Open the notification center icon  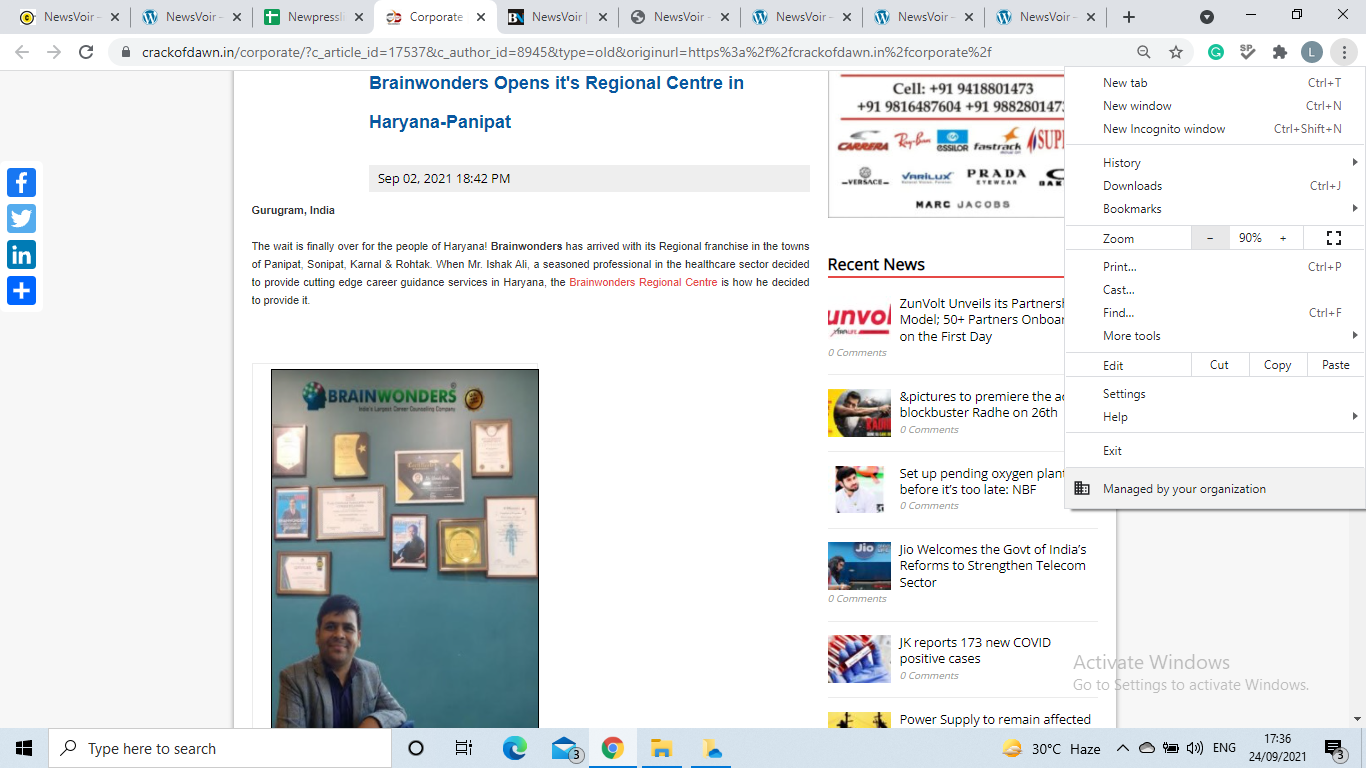[x=1334, y=748]
